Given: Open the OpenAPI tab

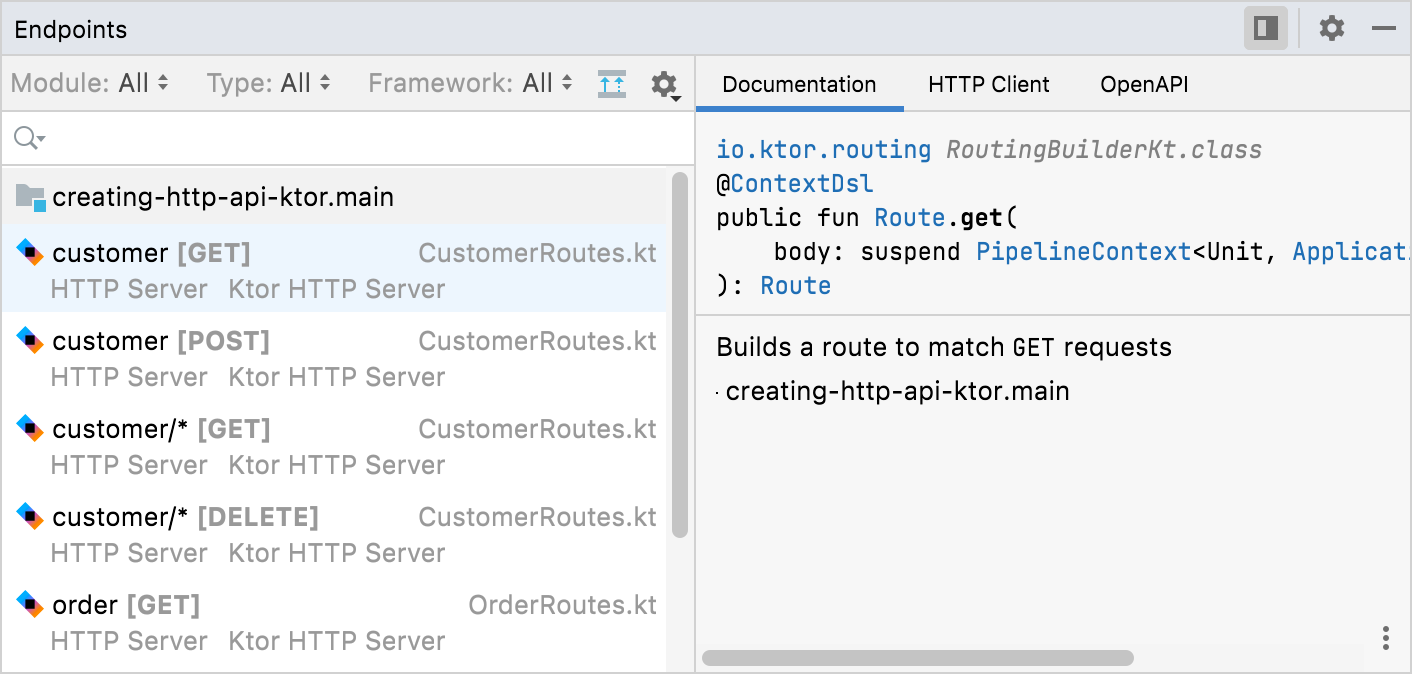Looking at the screenshot, I should [x=1143, y=84].
